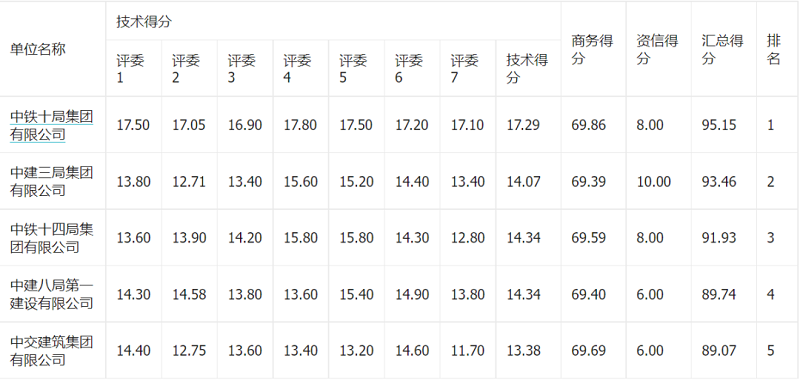
Task: Click the 单位名称 column header
Action: (x=38, y=49)
